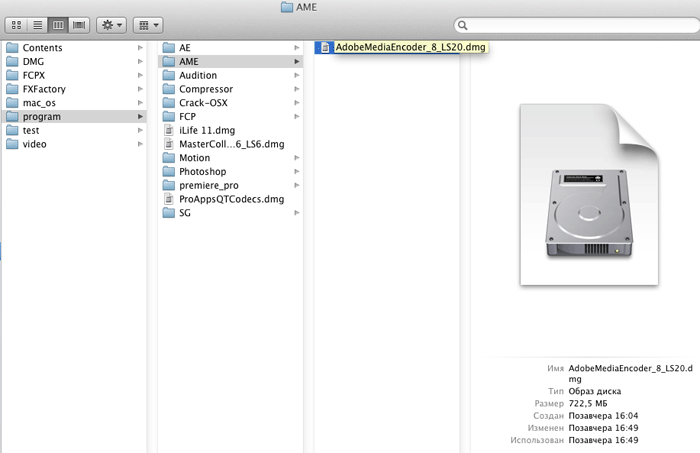Select the MasterColl…6_LS6.dmg file icon
The width and height of the screenshot is (700, 453).
click(169, 144)
